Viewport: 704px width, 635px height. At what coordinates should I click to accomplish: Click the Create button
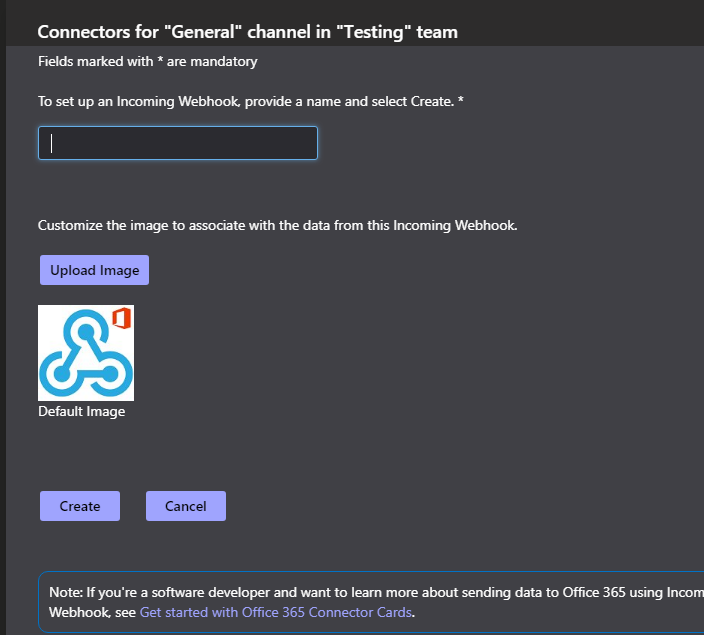[80, 506]
